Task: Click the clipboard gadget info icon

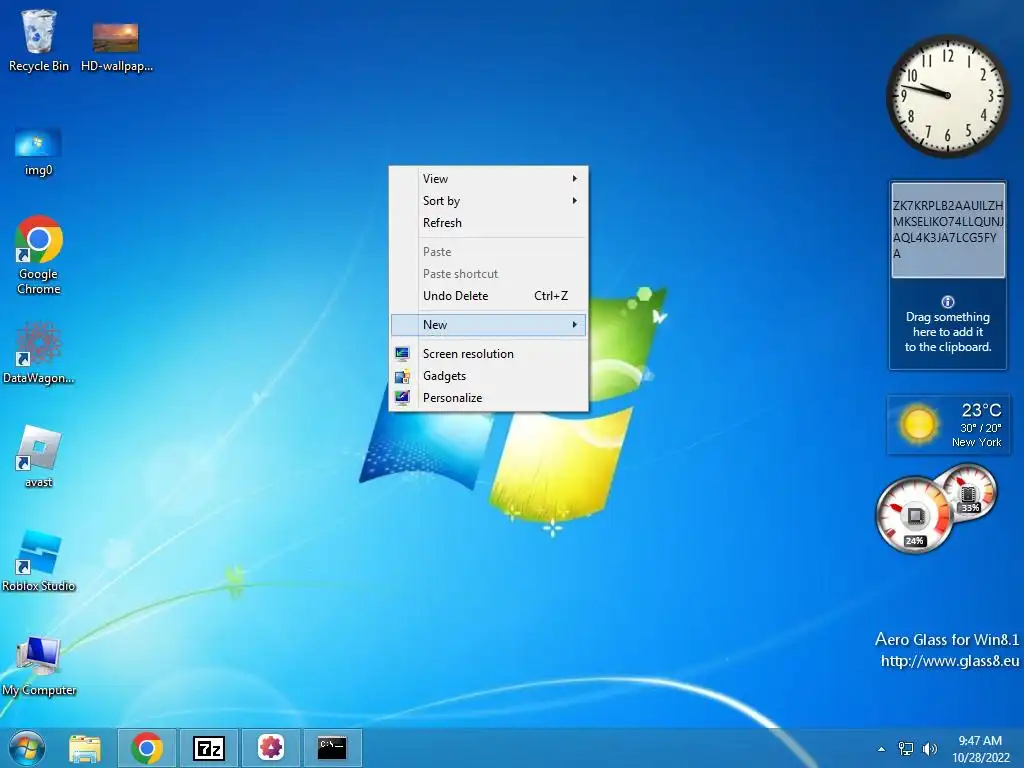Action: click(x=948, y=302)
